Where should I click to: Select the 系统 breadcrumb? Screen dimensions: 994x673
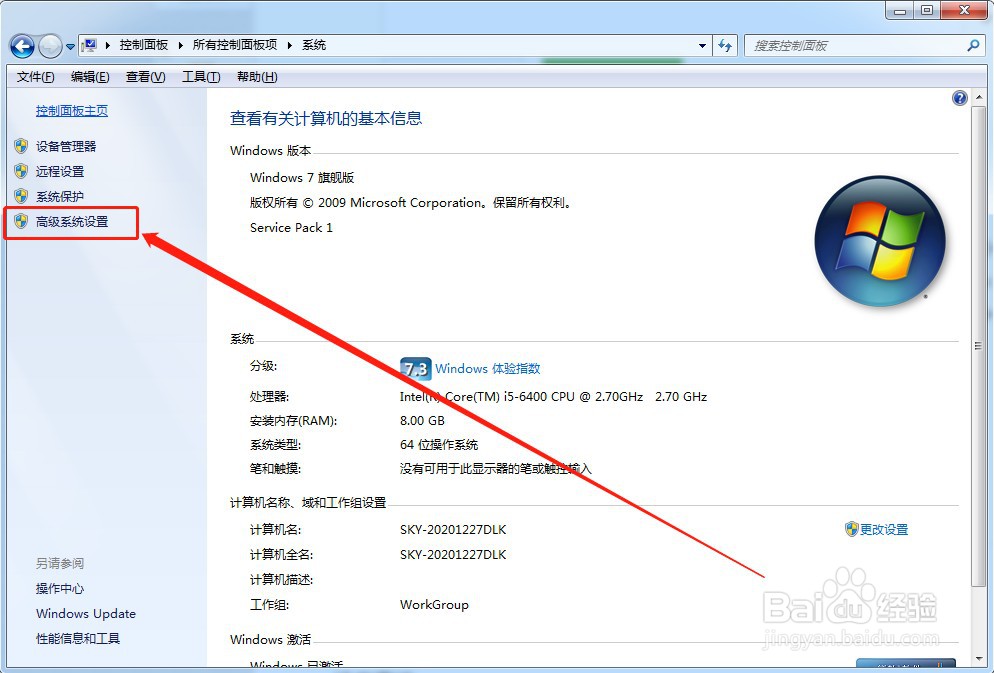click(314, 45)
